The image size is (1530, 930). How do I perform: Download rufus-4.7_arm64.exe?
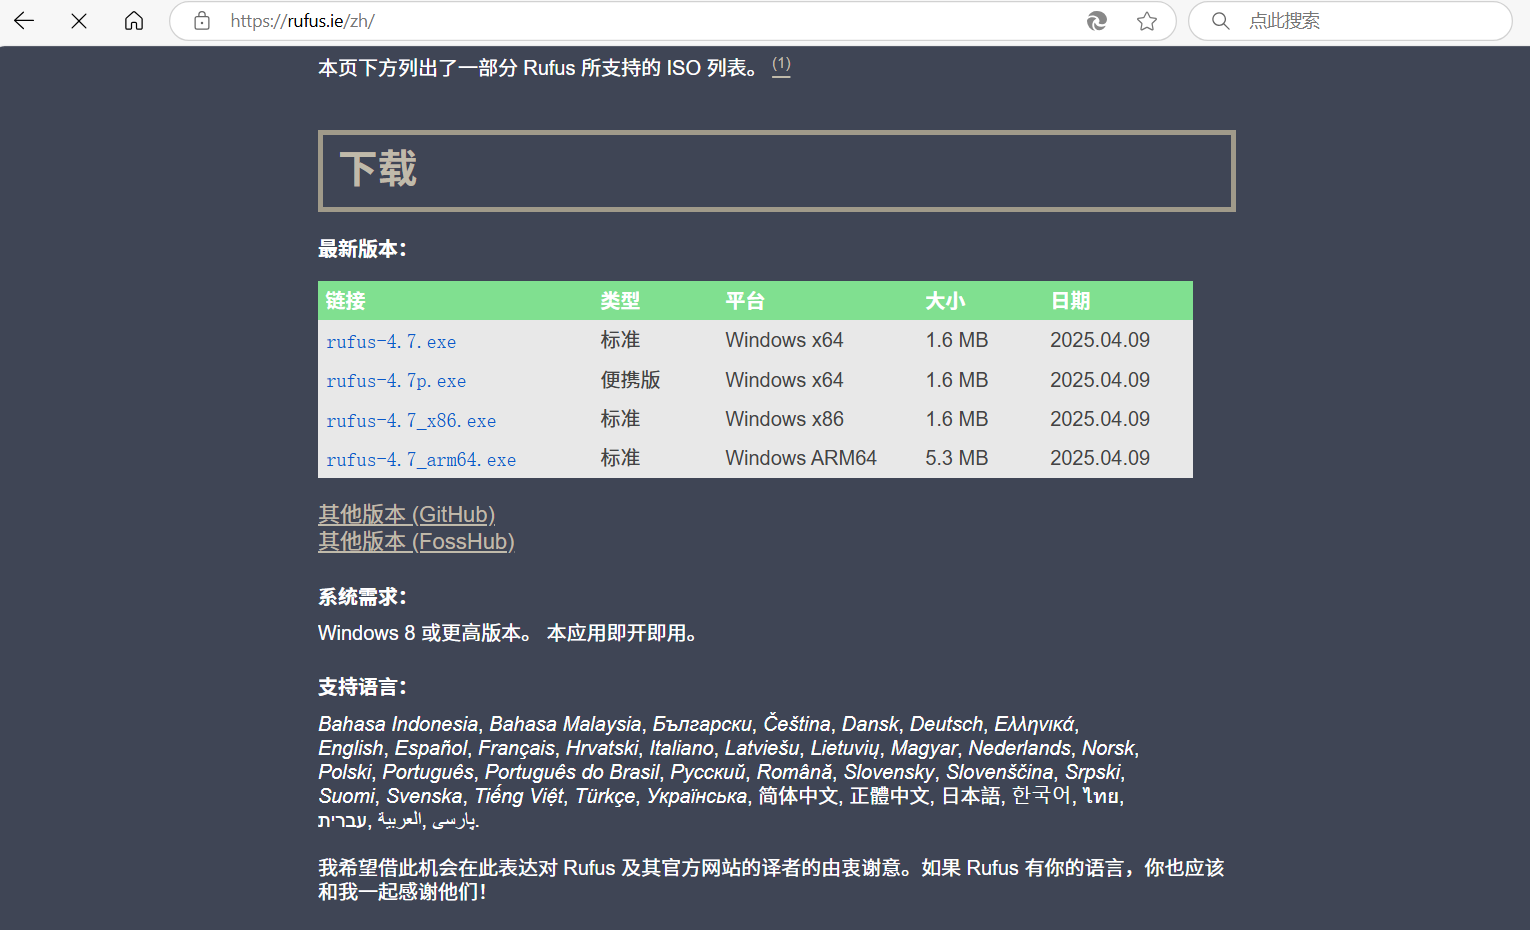tap(421, 460)
